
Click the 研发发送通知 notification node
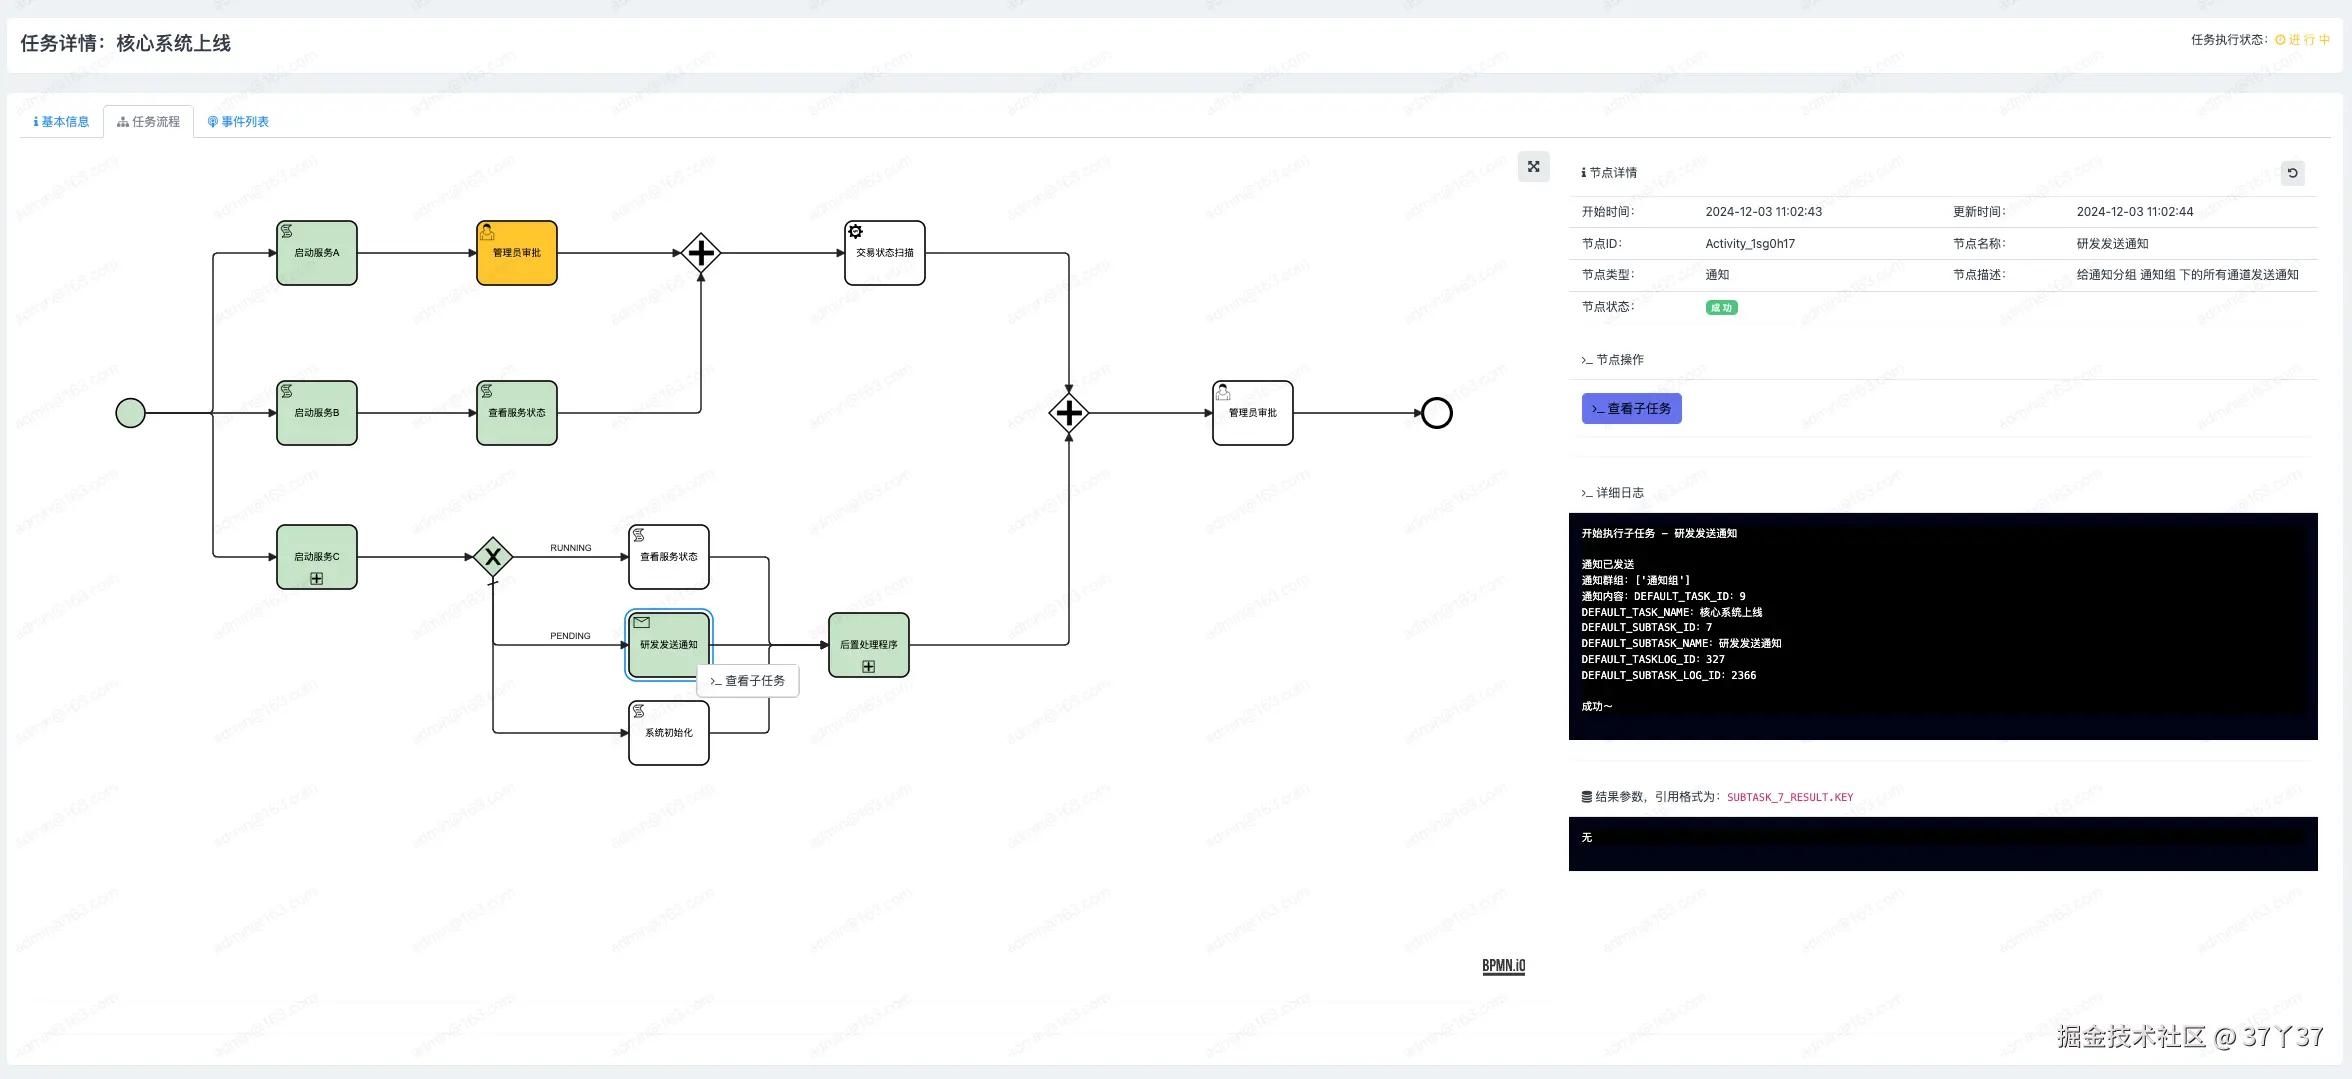[669, 645]
